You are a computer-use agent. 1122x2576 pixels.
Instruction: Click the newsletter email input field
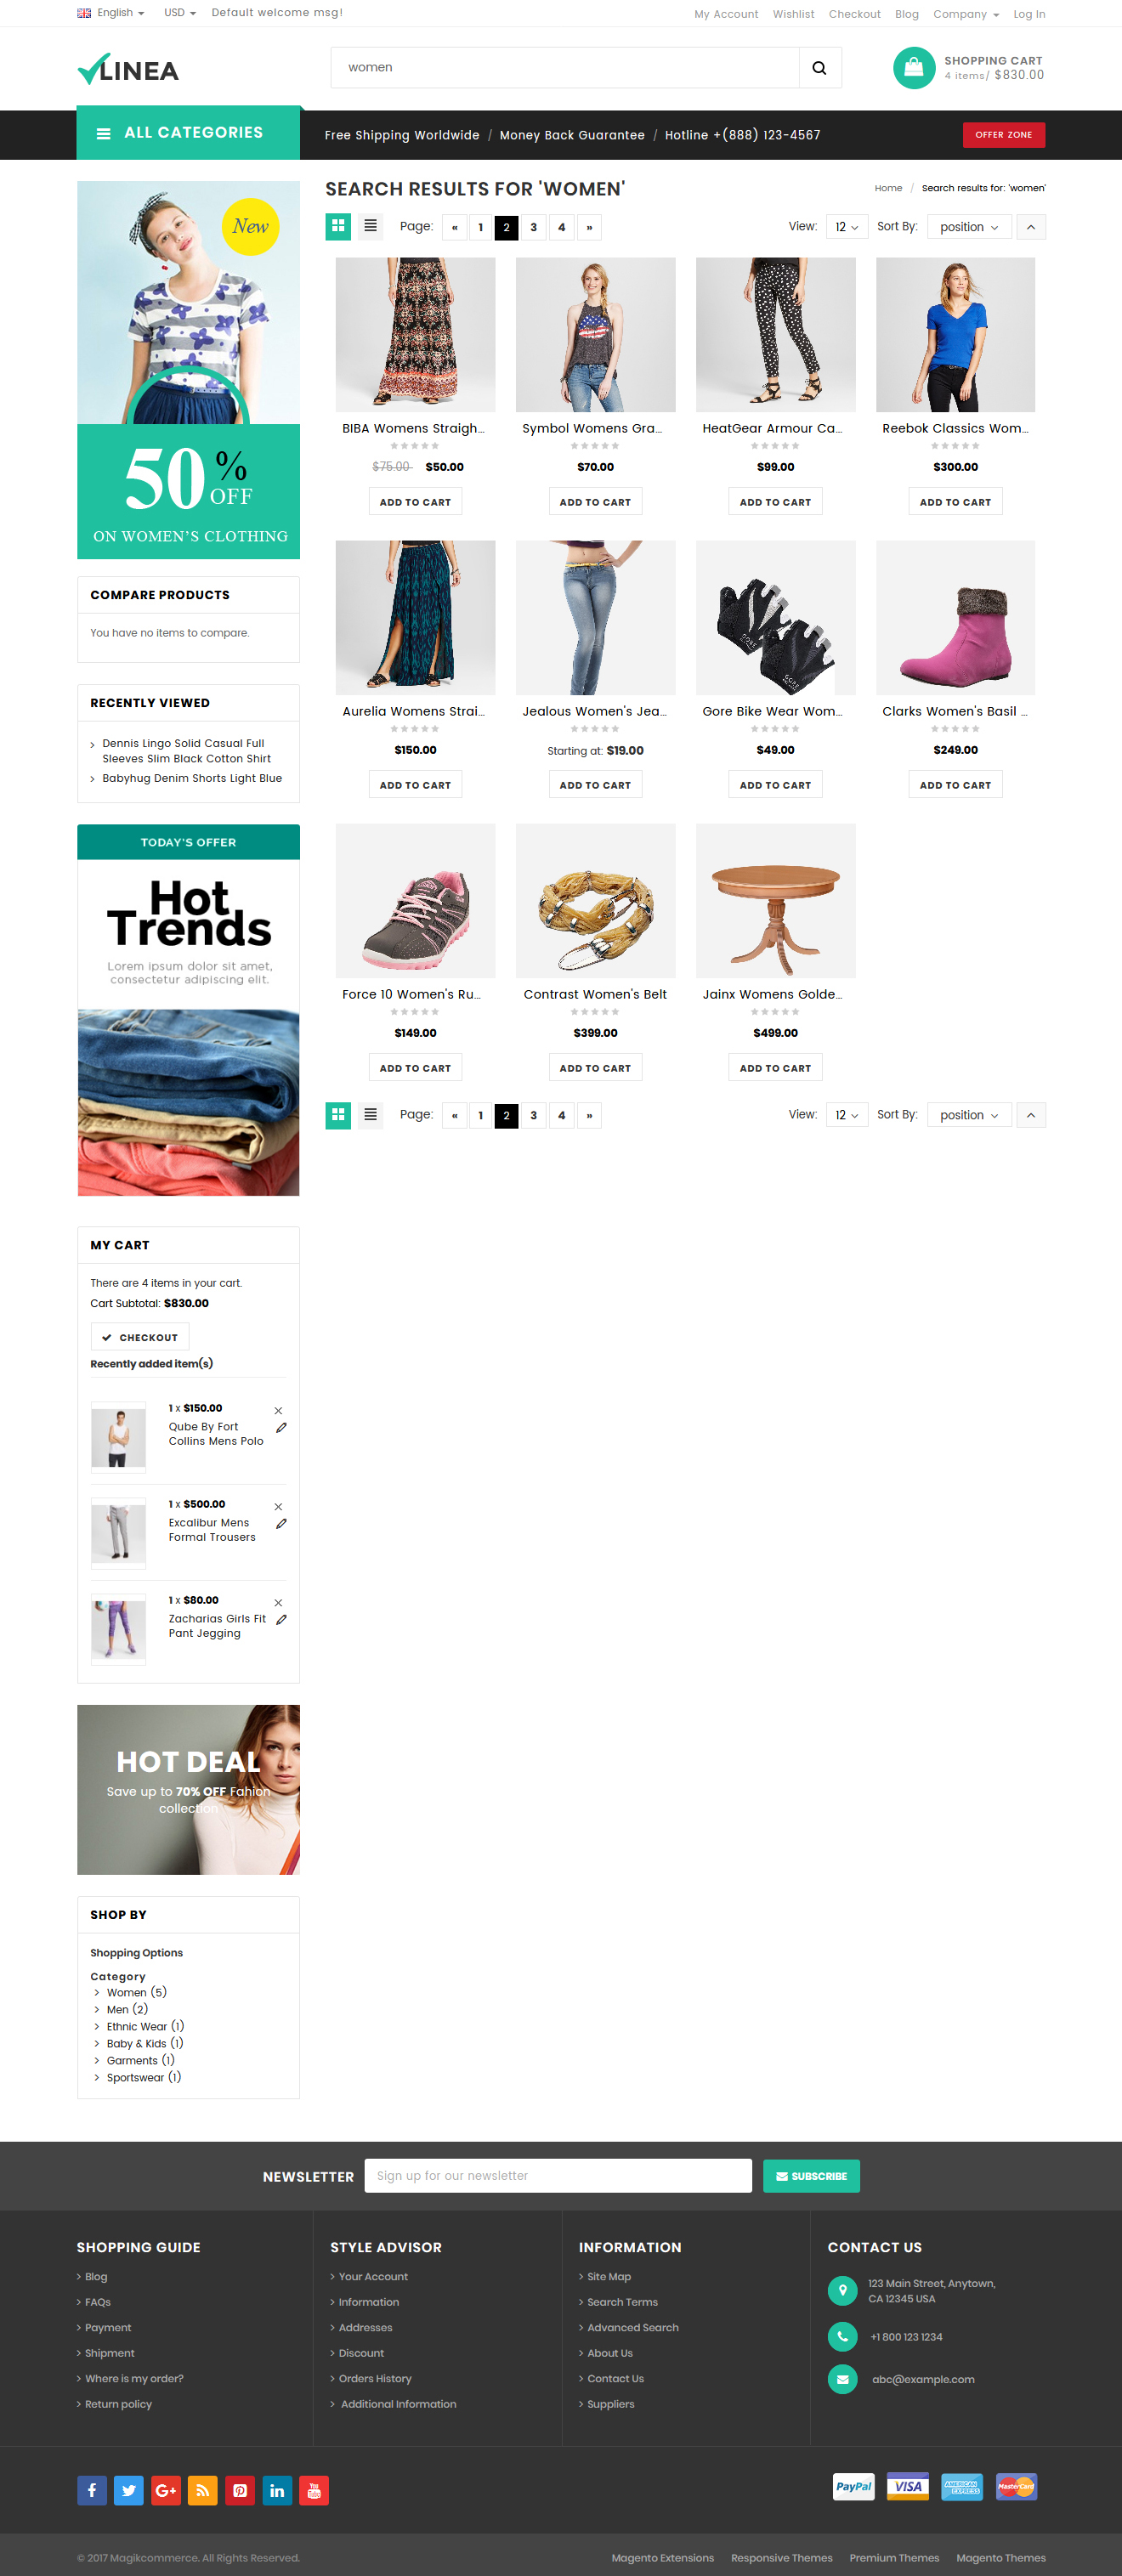pyautogui.click(x=558, y=2175)
